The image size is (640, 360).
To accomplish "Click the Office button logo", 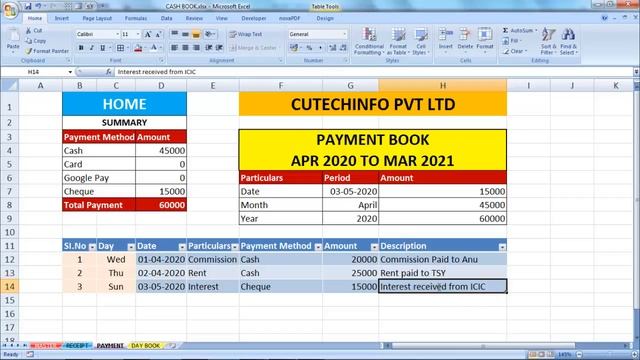I will pyautogui.click(x=9, y=9).
